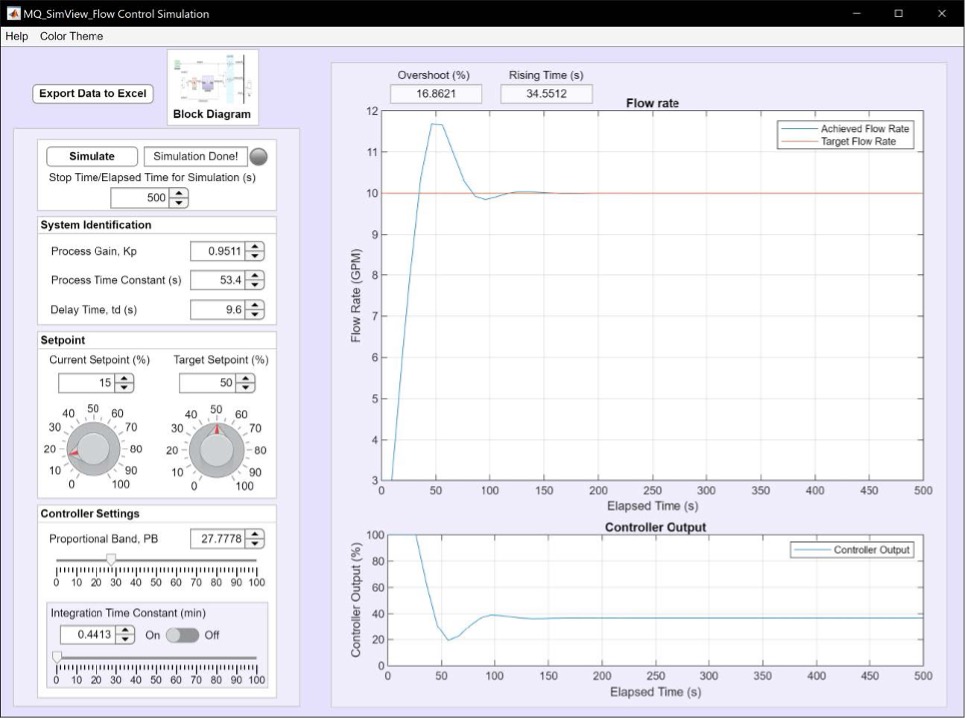Toggle the Integration On/Off switch
Viewport: 967px width, 721px height.
182,635
